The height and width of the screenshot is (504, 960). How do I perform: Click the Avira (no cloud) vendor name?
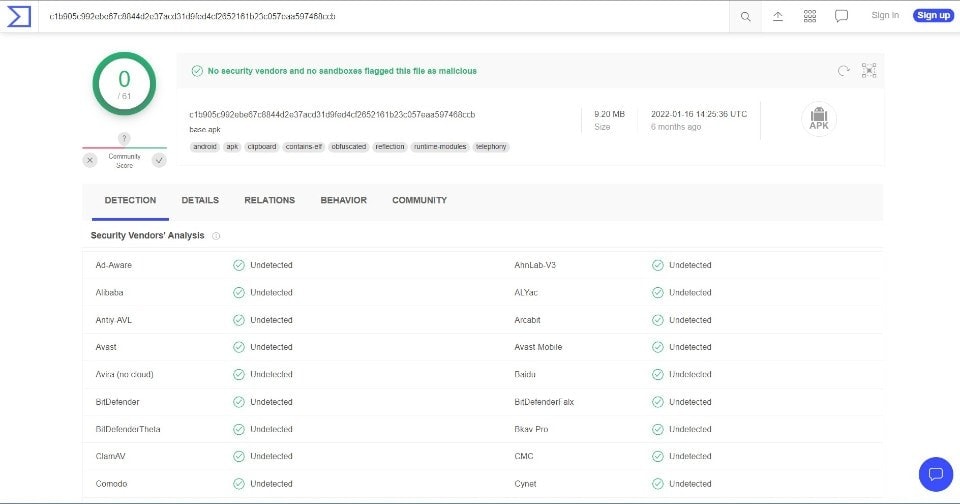[124, 374]
